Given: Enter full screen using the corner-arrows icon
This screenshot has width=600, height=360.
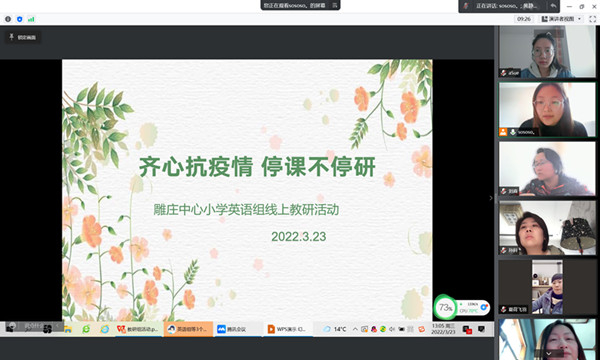Looking at the screenshot, I should point(592,19).
